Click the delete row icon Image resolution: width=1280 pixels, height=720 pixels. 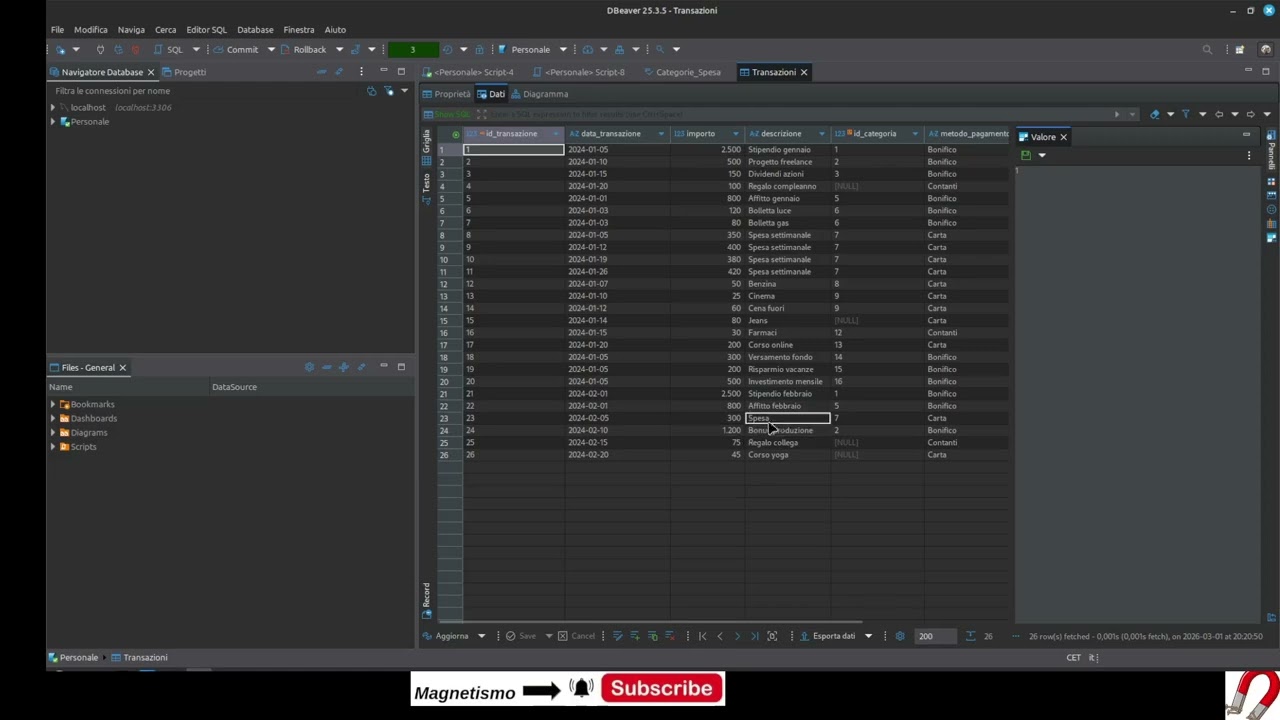(x=669, y=636)
